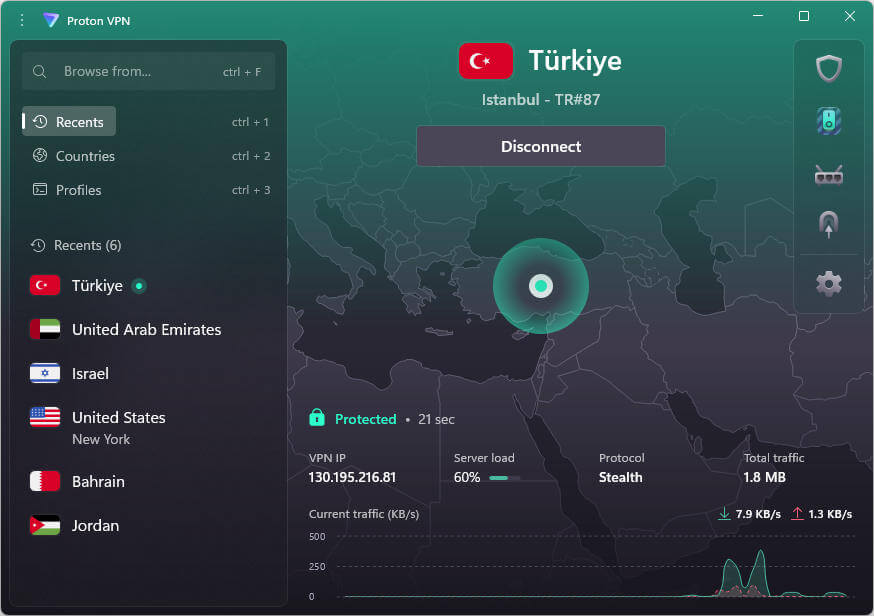This screenshot has height=616, width=874.
Task: Click the United States flag icon
Action: coord(45,417)
